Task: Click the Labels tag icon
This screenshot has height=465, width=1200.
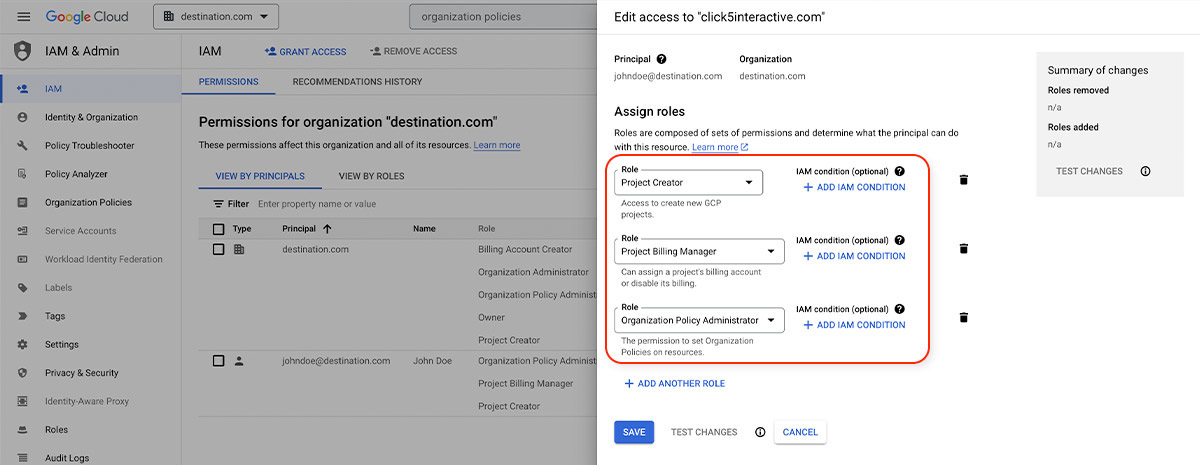Action: pyautogui.click(x=23, y=288)
